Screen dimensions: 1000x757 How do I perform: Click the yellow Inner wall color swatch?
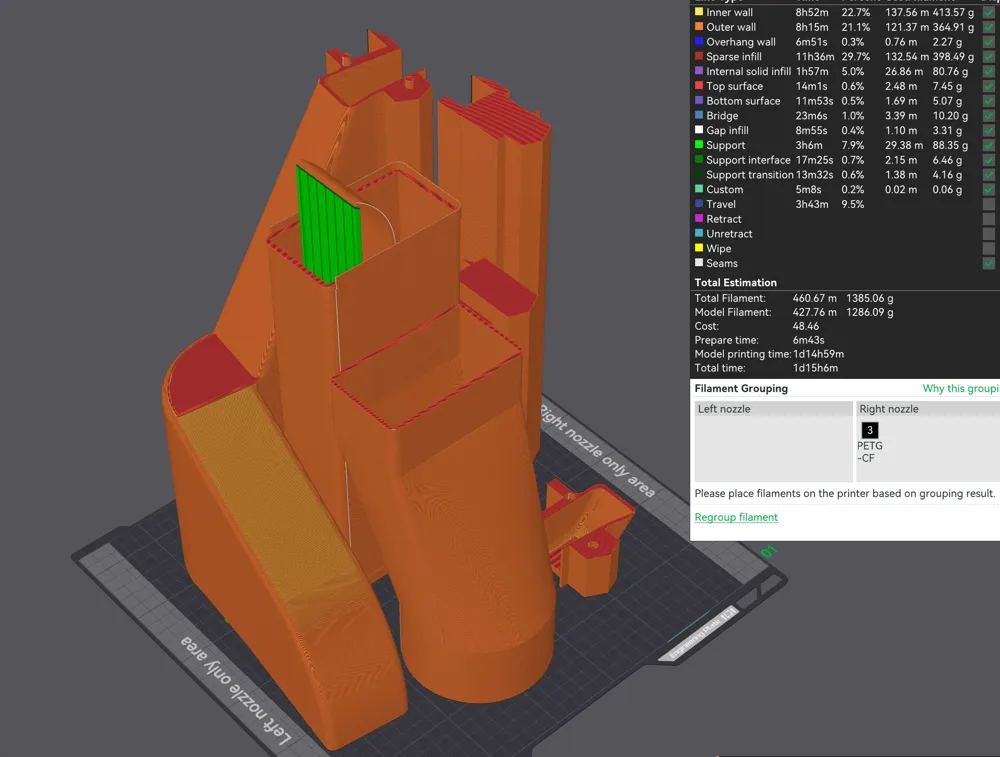(699, 11)
